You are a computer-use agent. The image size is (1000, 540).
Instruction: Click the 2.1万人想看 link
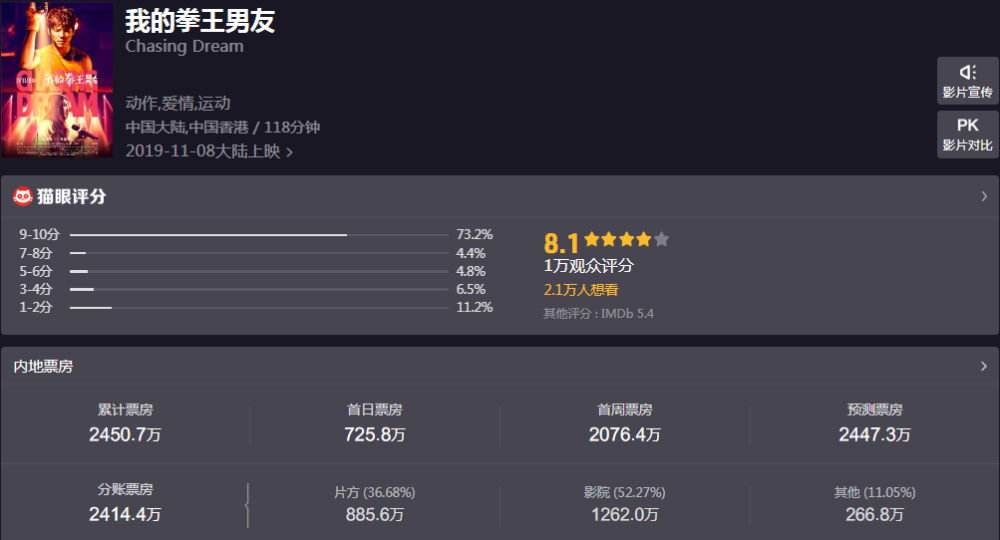coord(581,290)
